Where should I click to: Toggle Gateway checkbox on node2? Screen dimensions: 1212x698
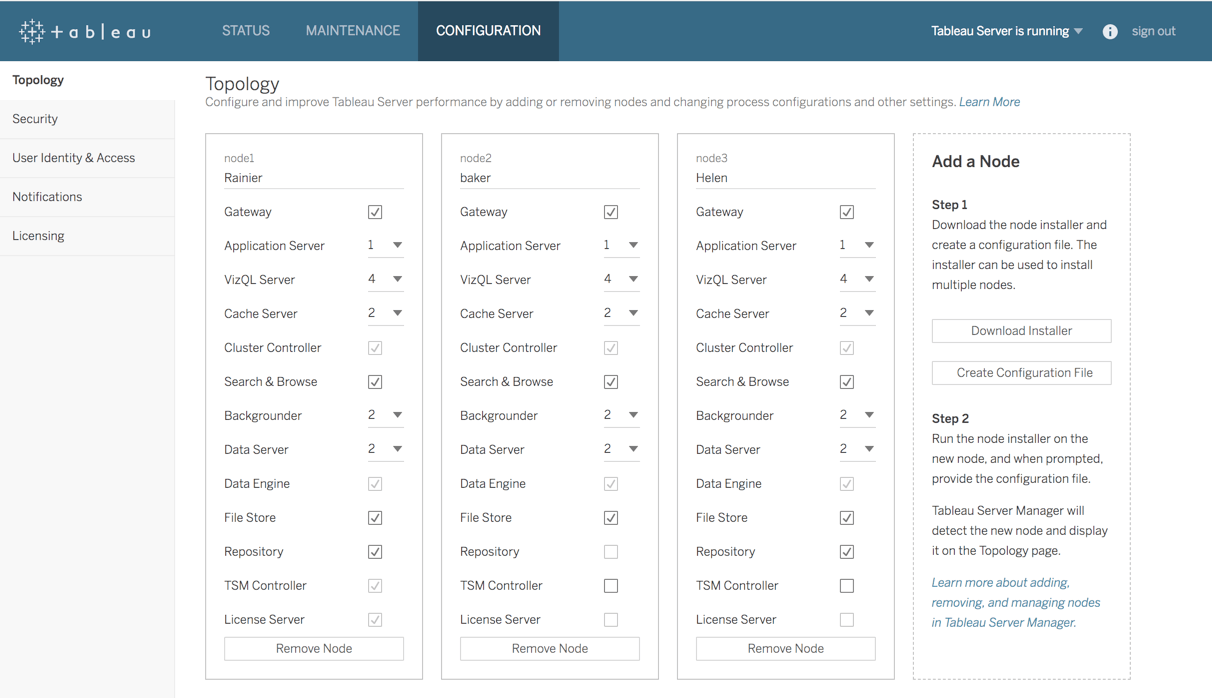pyautogui.click(x=611, y=212)
